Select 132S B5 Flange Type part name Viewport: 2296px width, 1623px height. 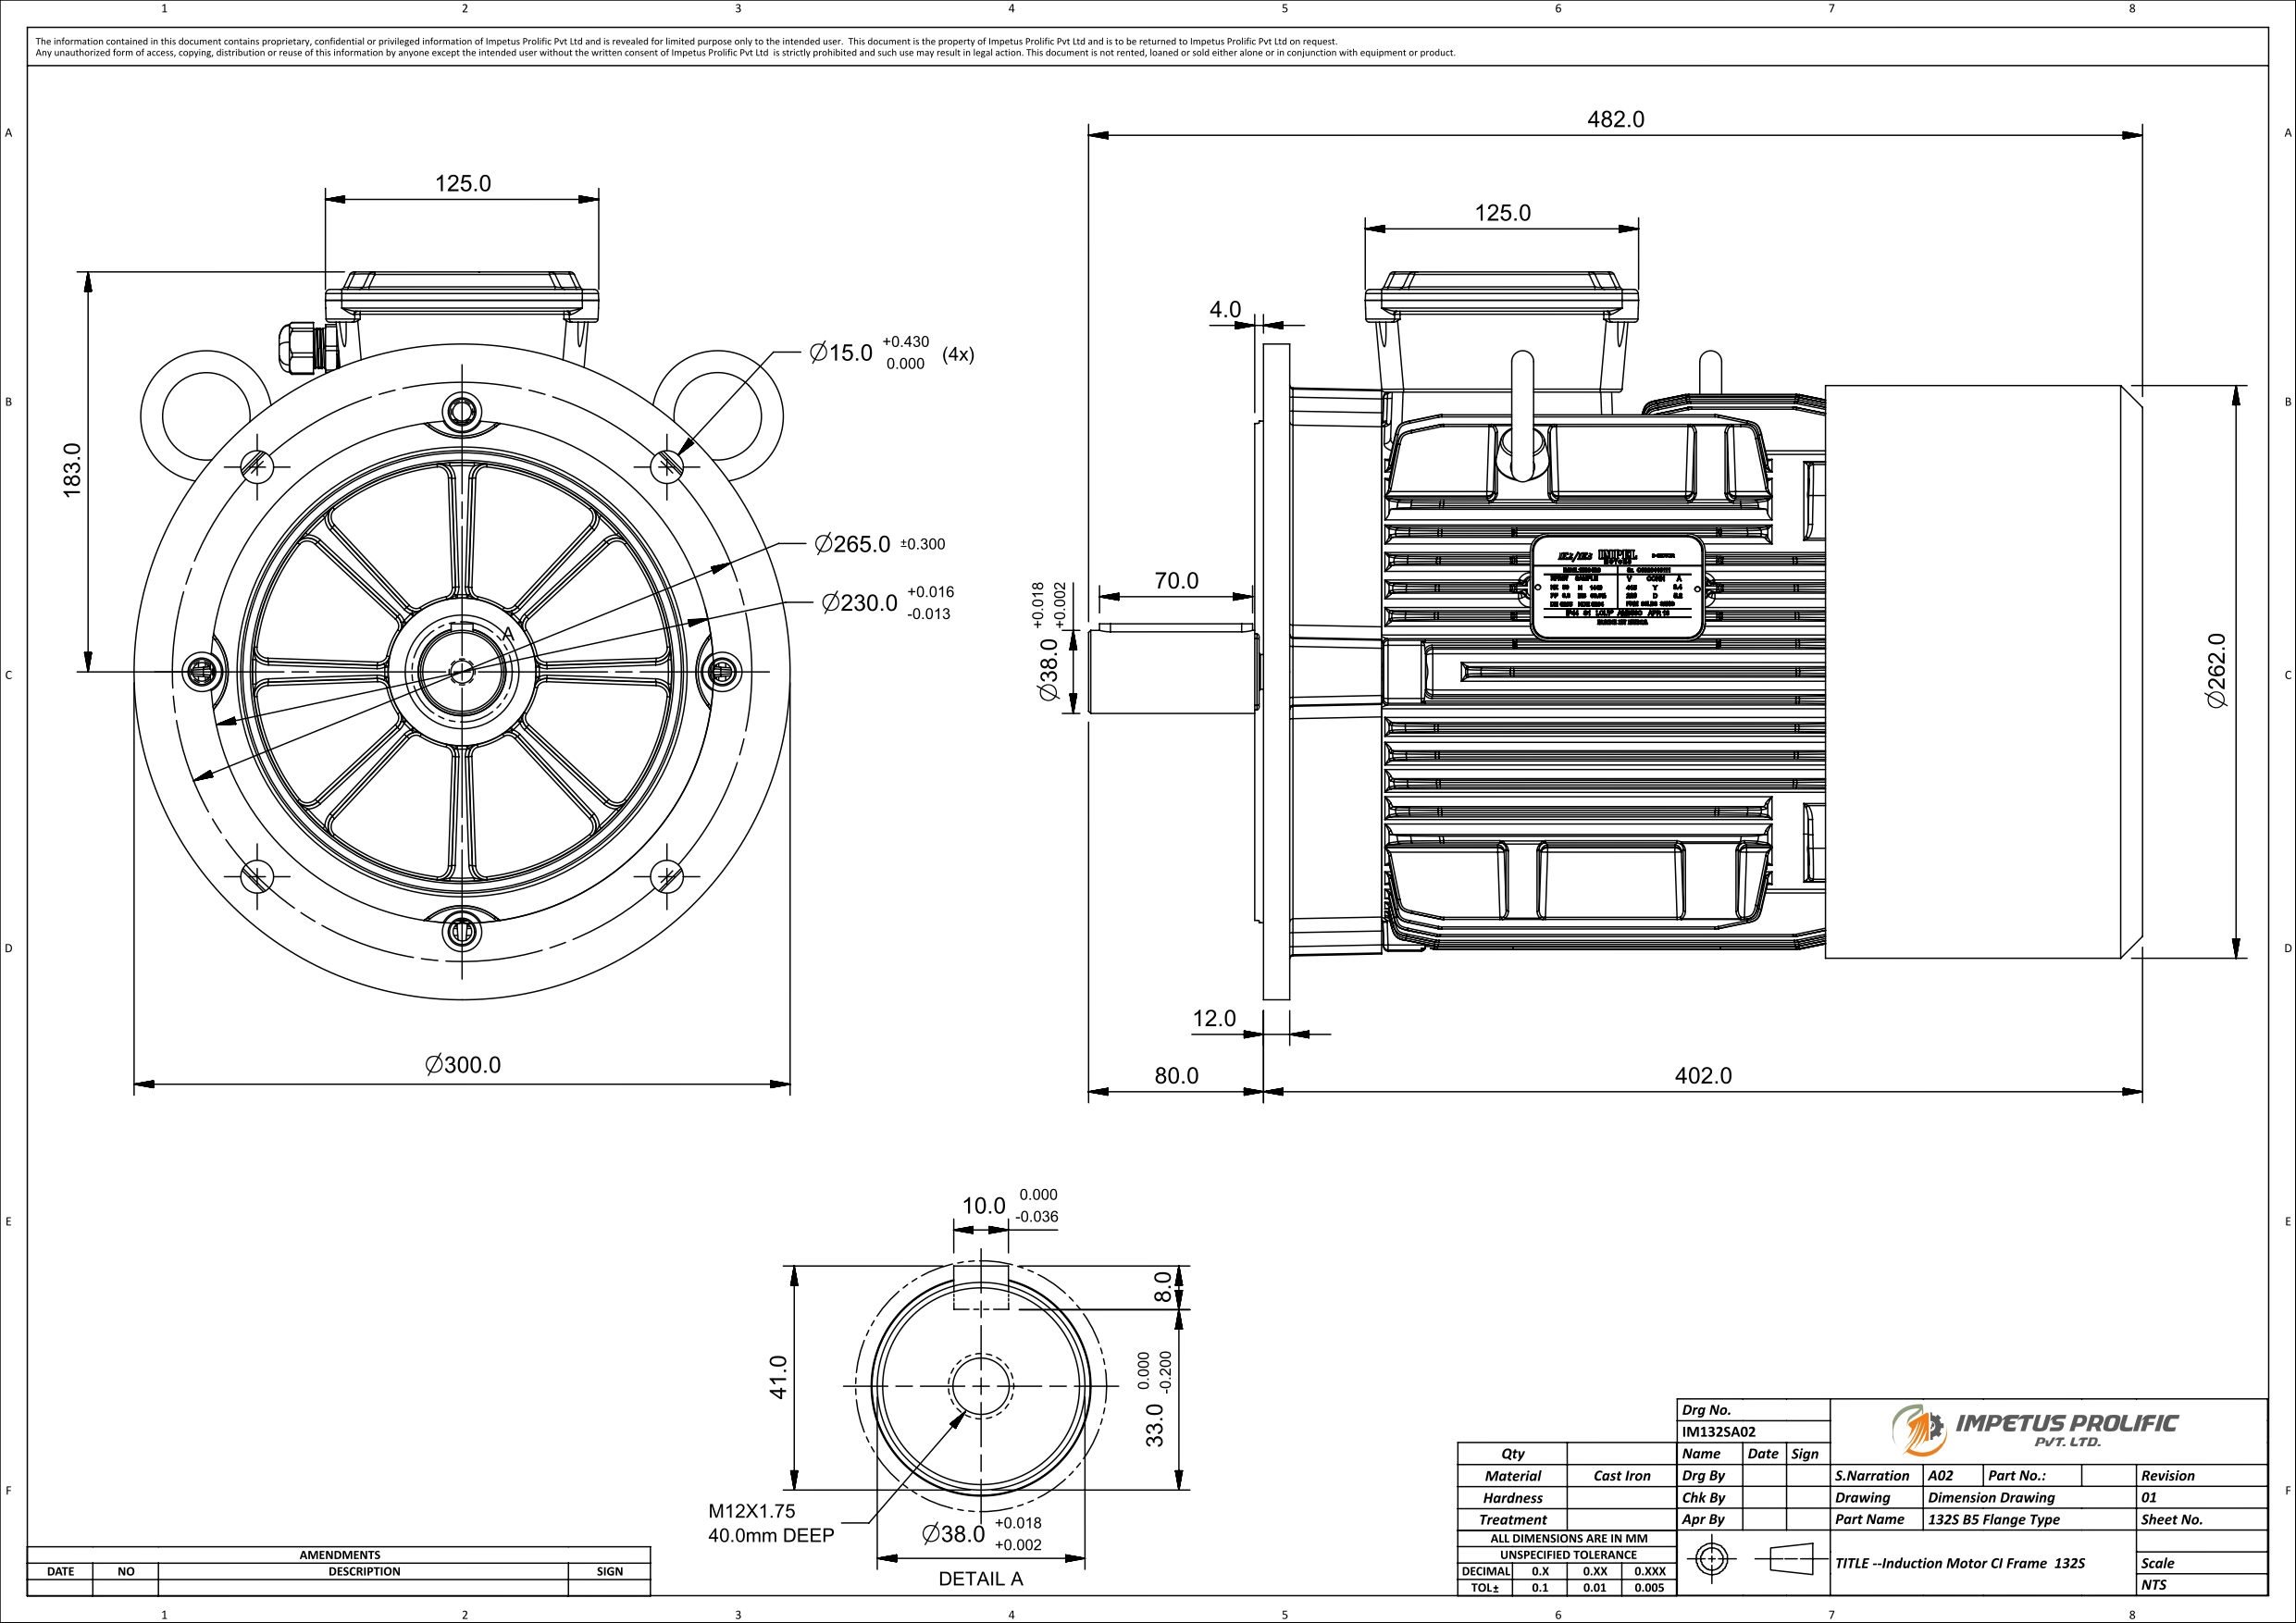click(1993, 1519)
